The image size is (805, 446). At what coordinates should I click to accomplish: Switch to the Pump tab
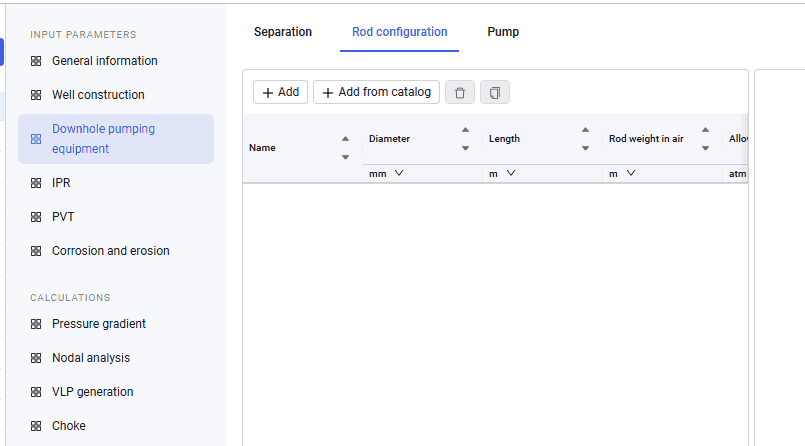503,32
